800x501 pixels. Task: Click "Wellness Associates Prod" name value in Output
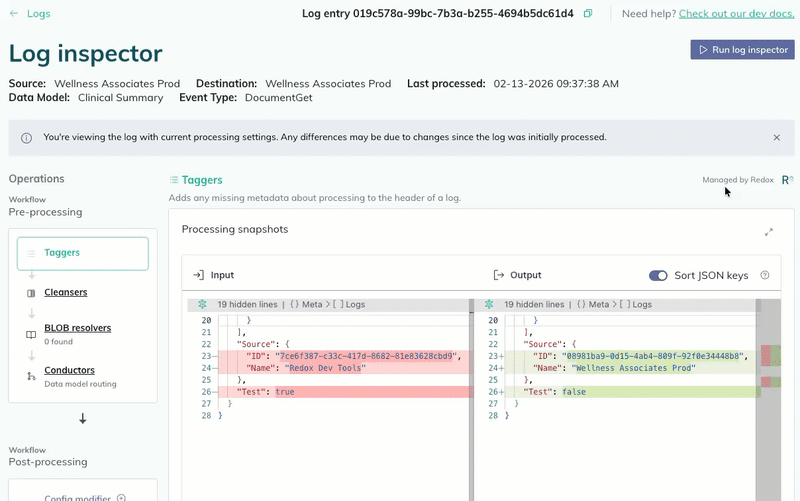[633, 368]
